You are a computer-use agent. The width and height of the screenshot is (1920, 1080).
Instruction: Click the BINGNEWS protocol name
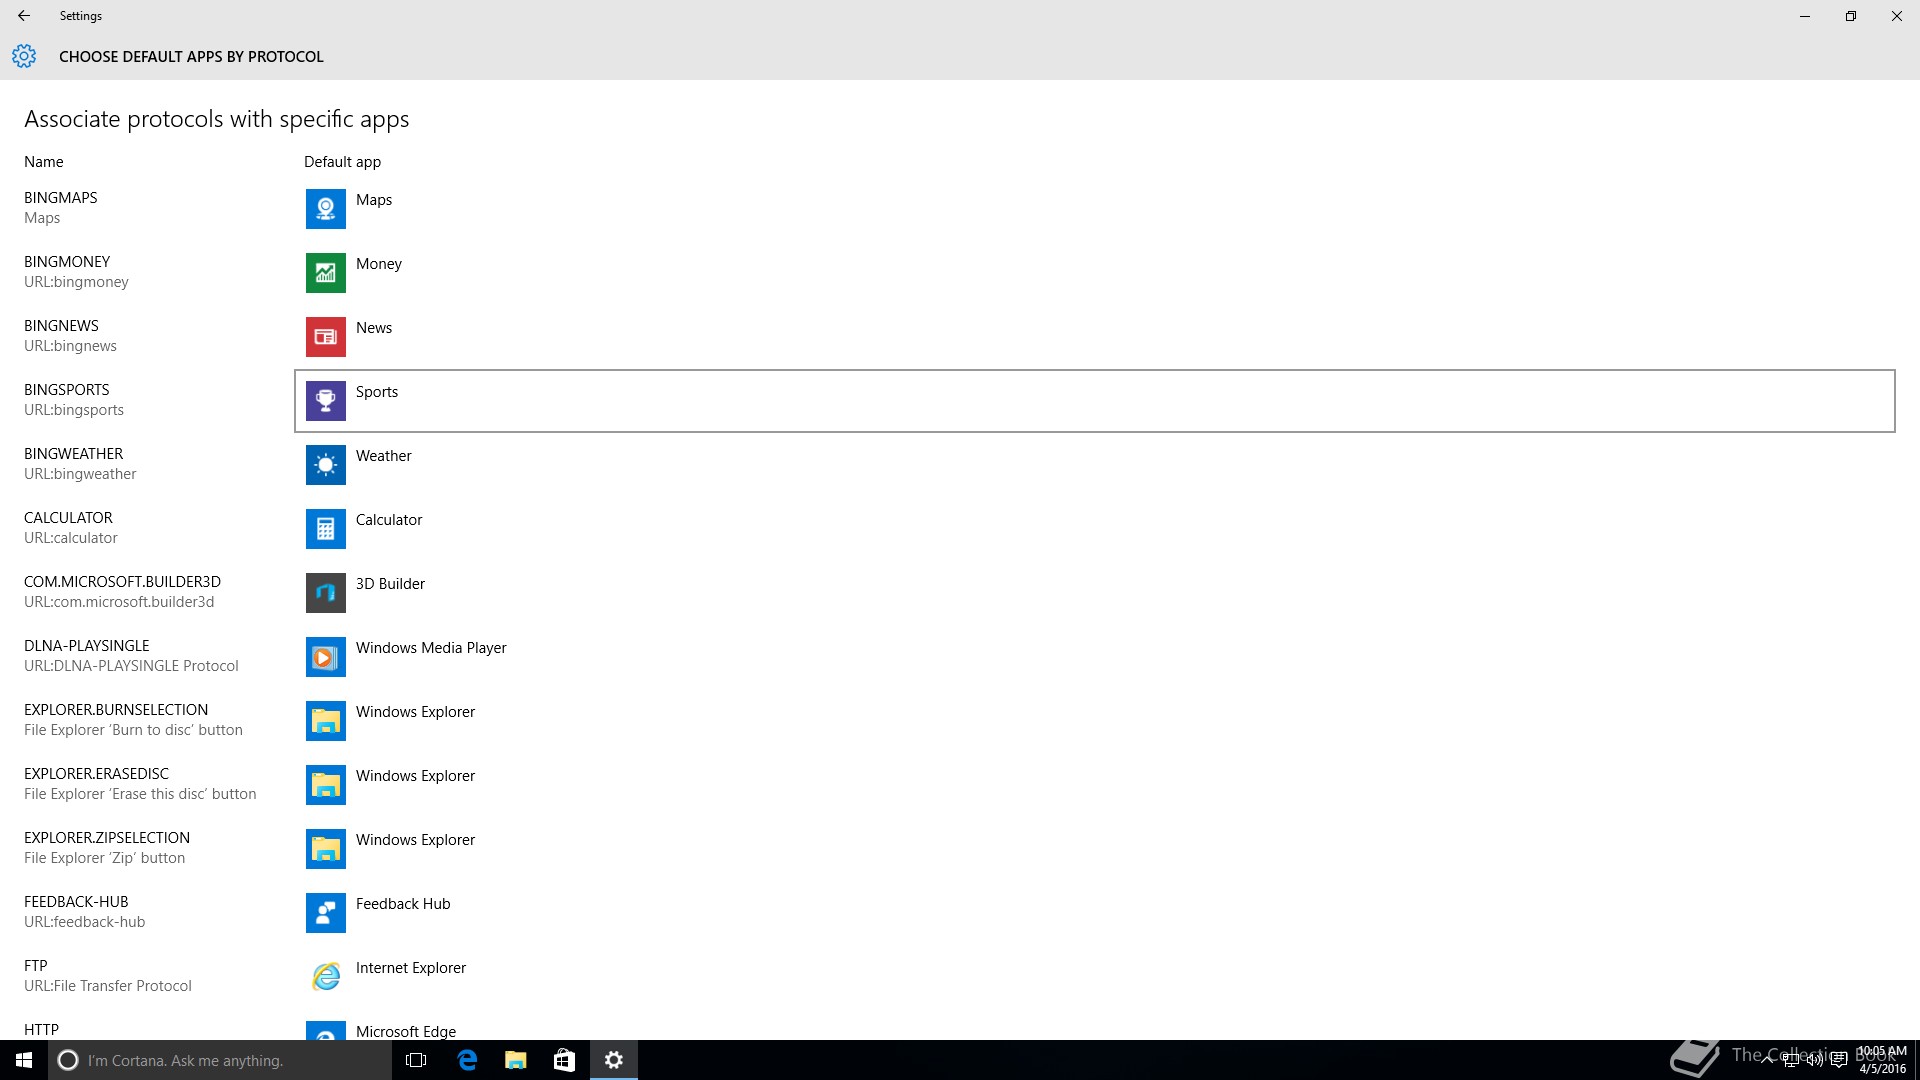click(x=61, y=326)
